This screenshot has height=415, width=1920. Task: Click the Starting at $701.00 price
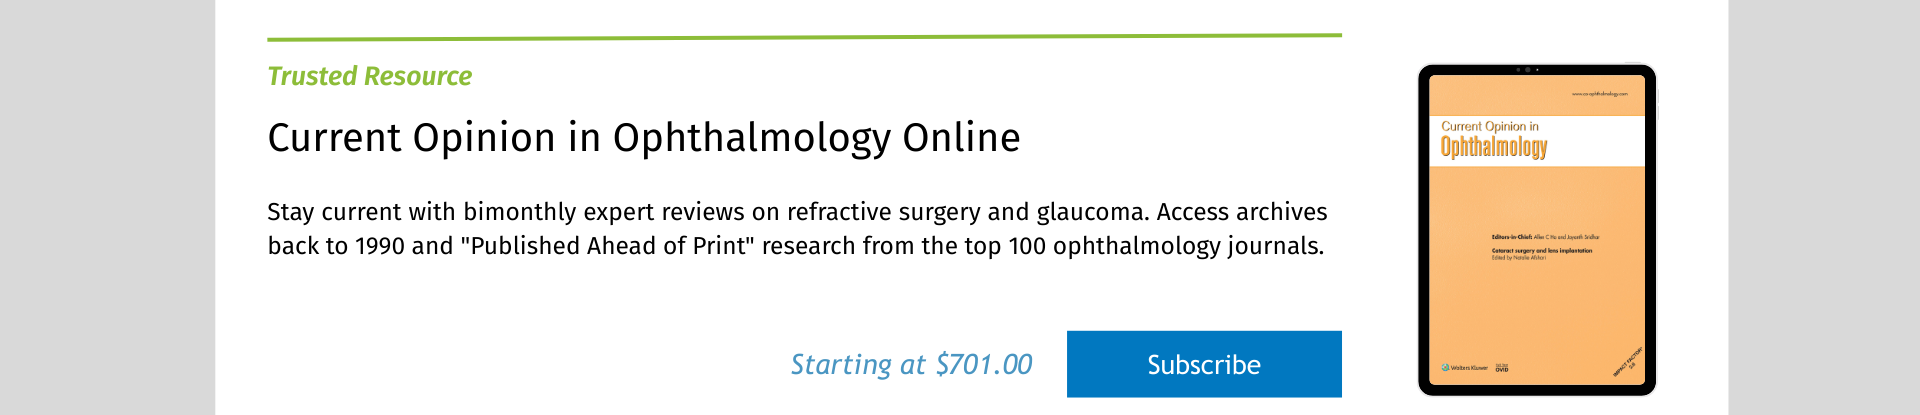click(911, 364)
